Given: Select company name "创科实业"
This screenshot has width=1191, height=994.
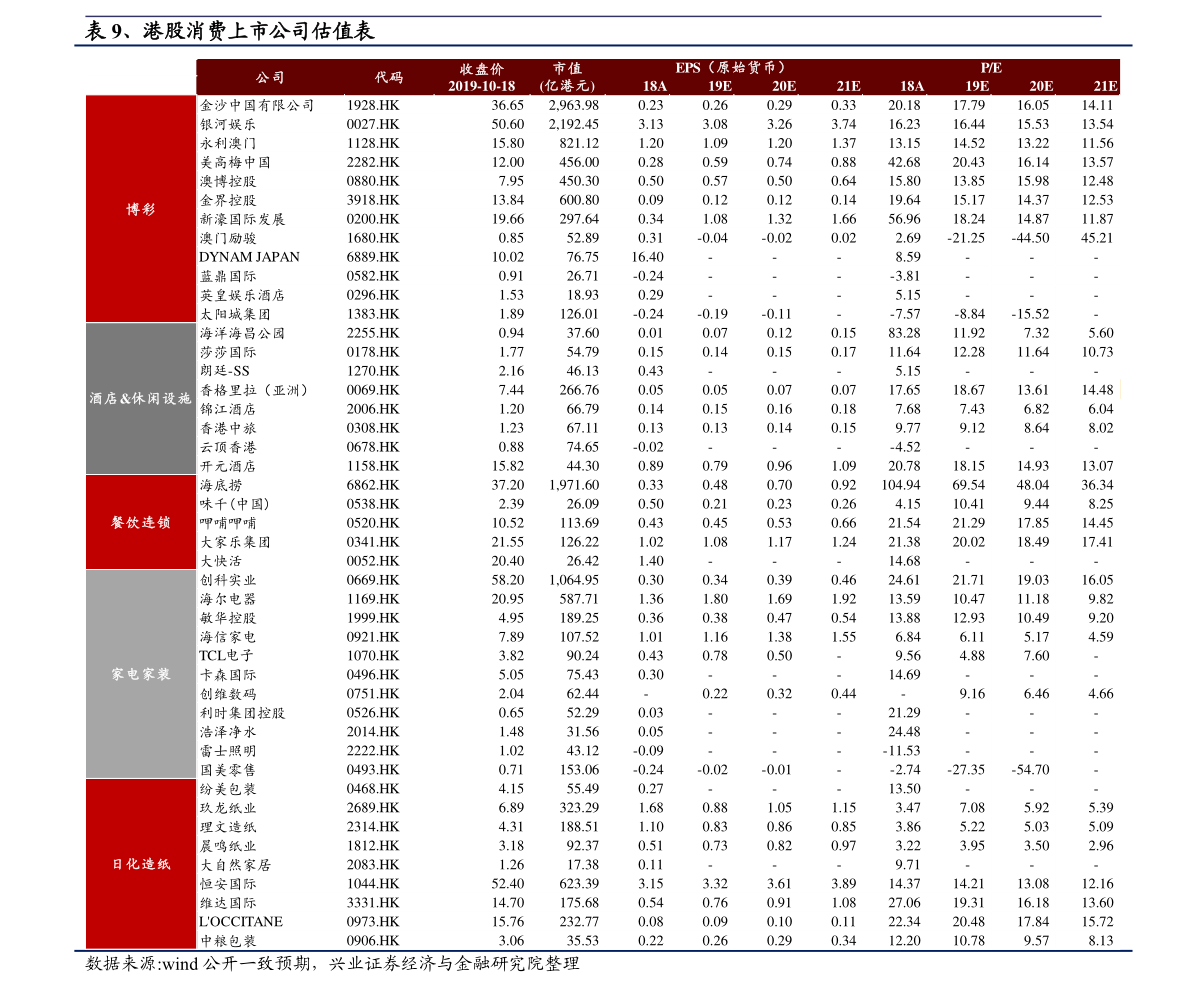Looking at the screenshot, I should 228,580.
